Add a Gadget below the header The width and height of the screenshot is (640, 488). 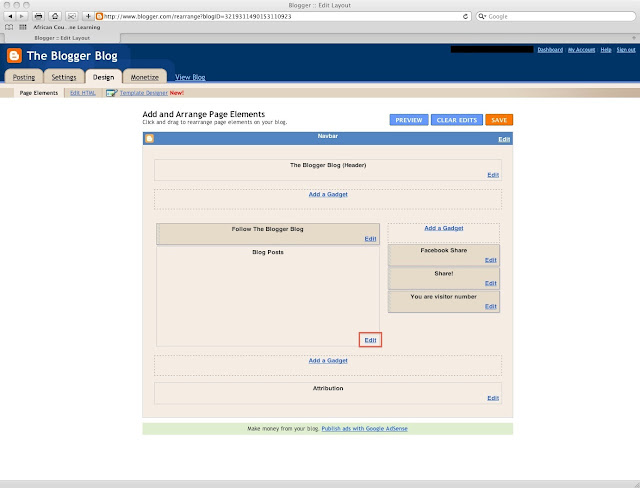tap(328, 194)
